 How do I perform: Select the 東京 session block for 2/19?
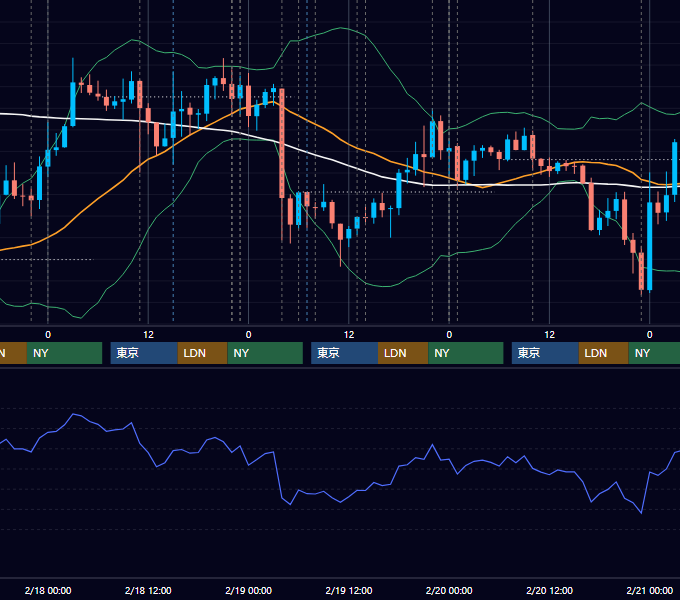(x=345, y=353)
